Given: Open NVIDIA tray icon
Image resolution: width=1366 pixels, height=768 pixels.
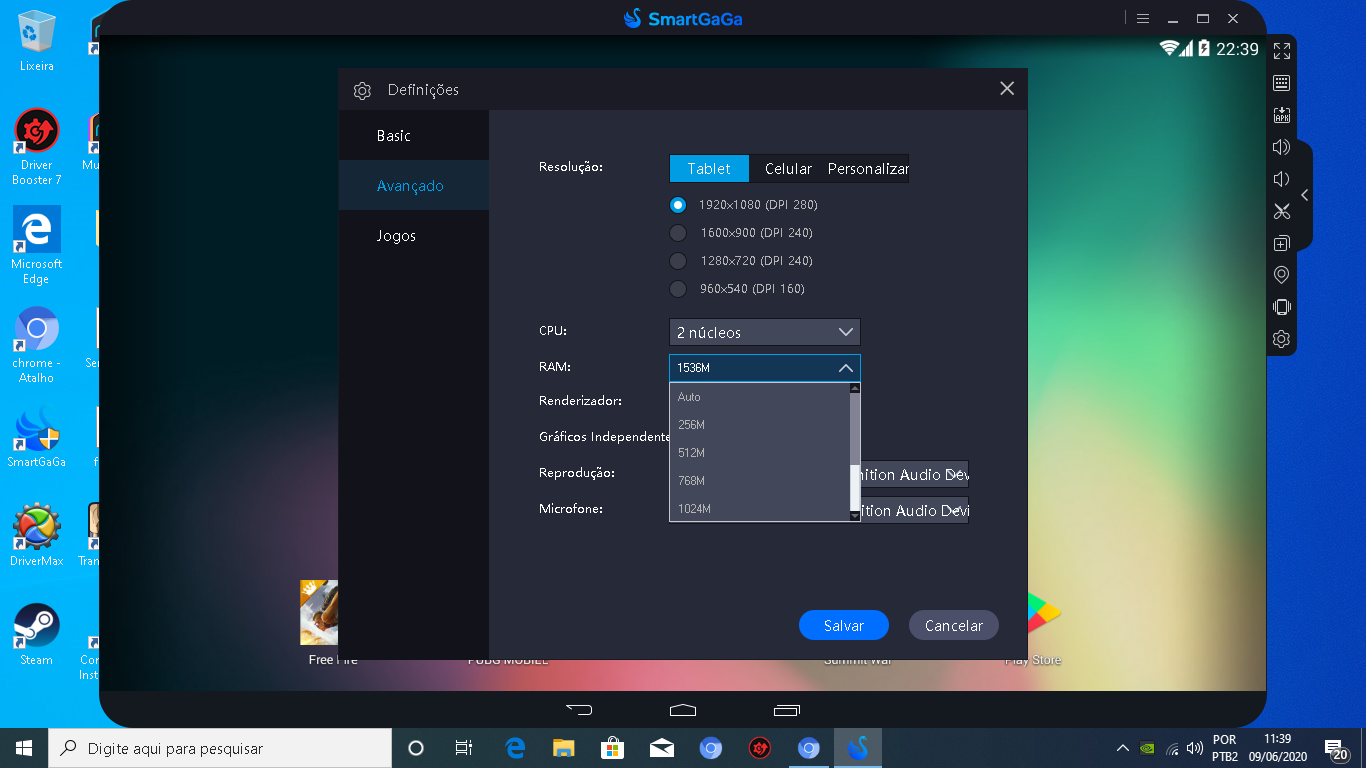Looking at the screenshot, I should tap(1148, 748).
